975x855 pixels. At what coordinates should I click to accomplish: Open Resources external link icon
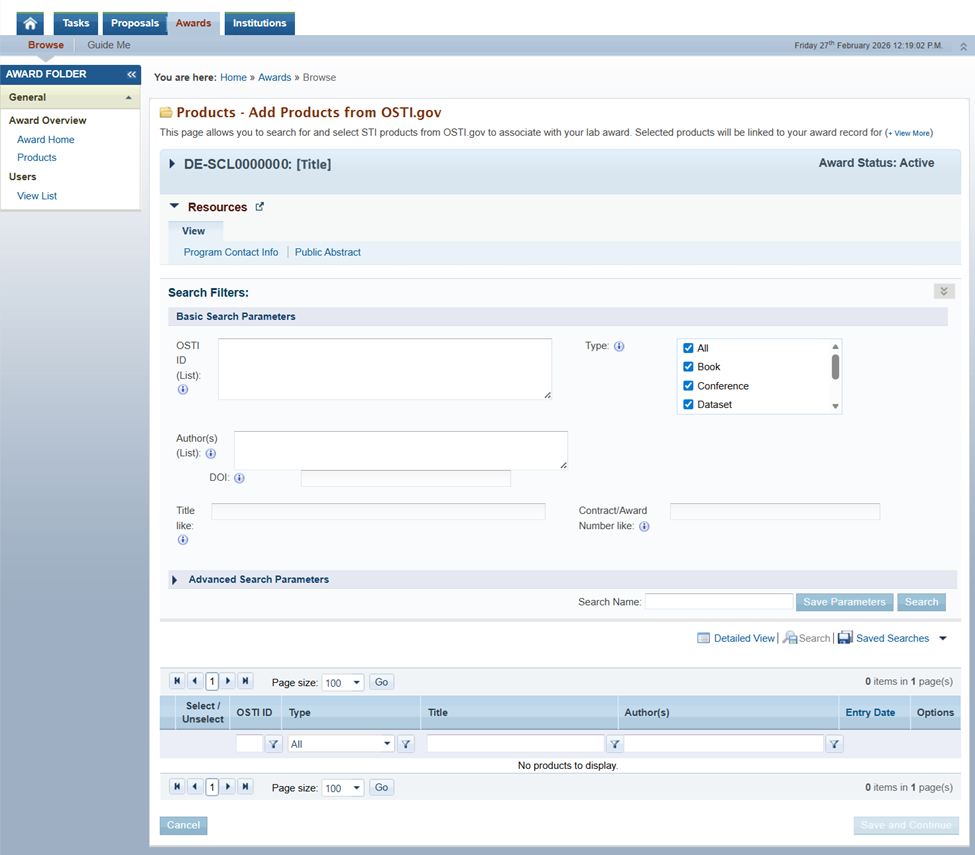[x=260, y=207]
